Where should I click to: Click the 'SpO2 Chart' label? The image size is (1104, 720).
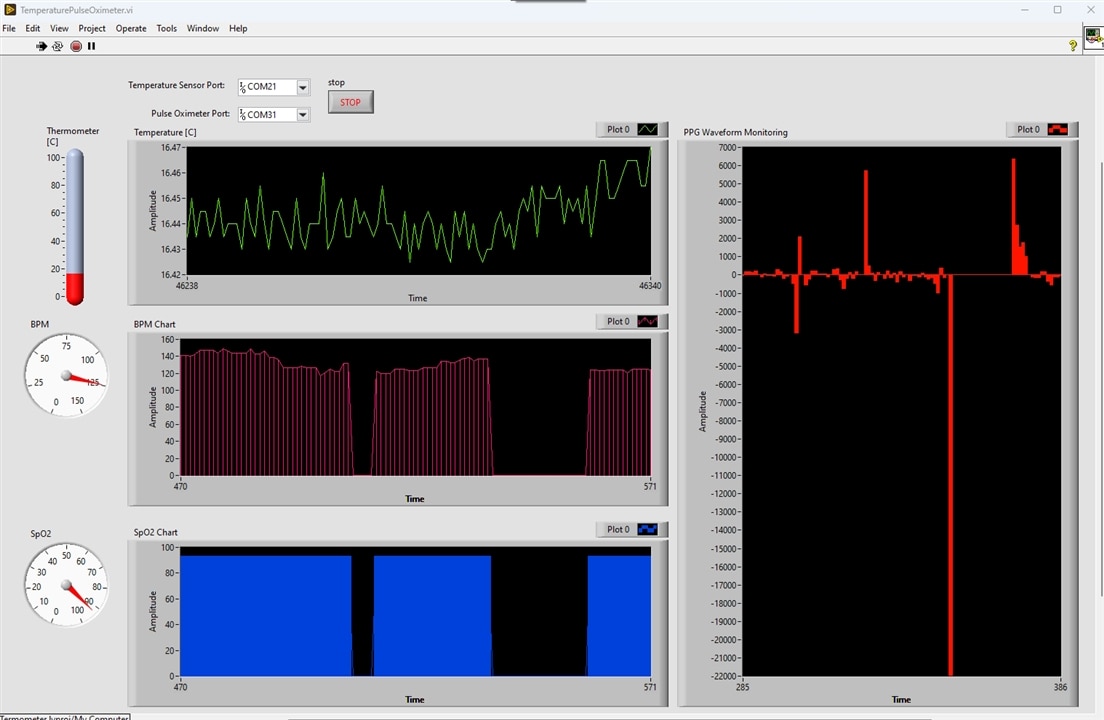click(156, 532)
